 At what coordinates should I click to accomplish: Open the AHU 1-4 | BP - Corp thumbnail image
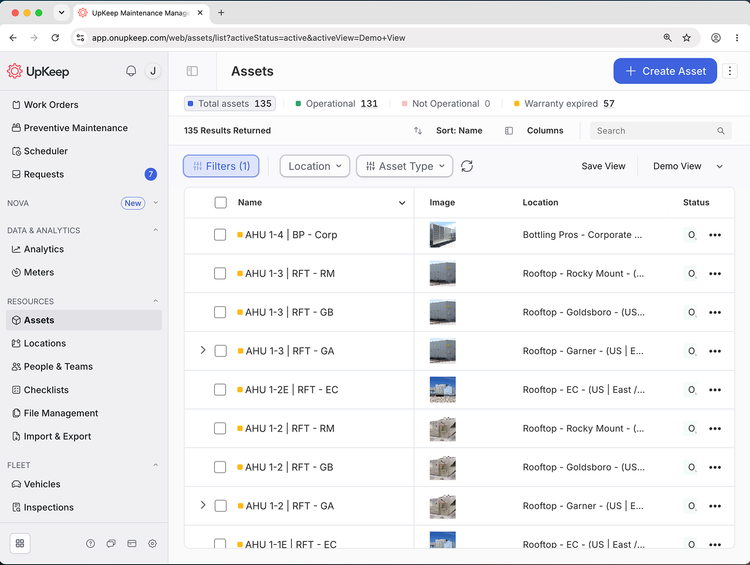(442, 234)
